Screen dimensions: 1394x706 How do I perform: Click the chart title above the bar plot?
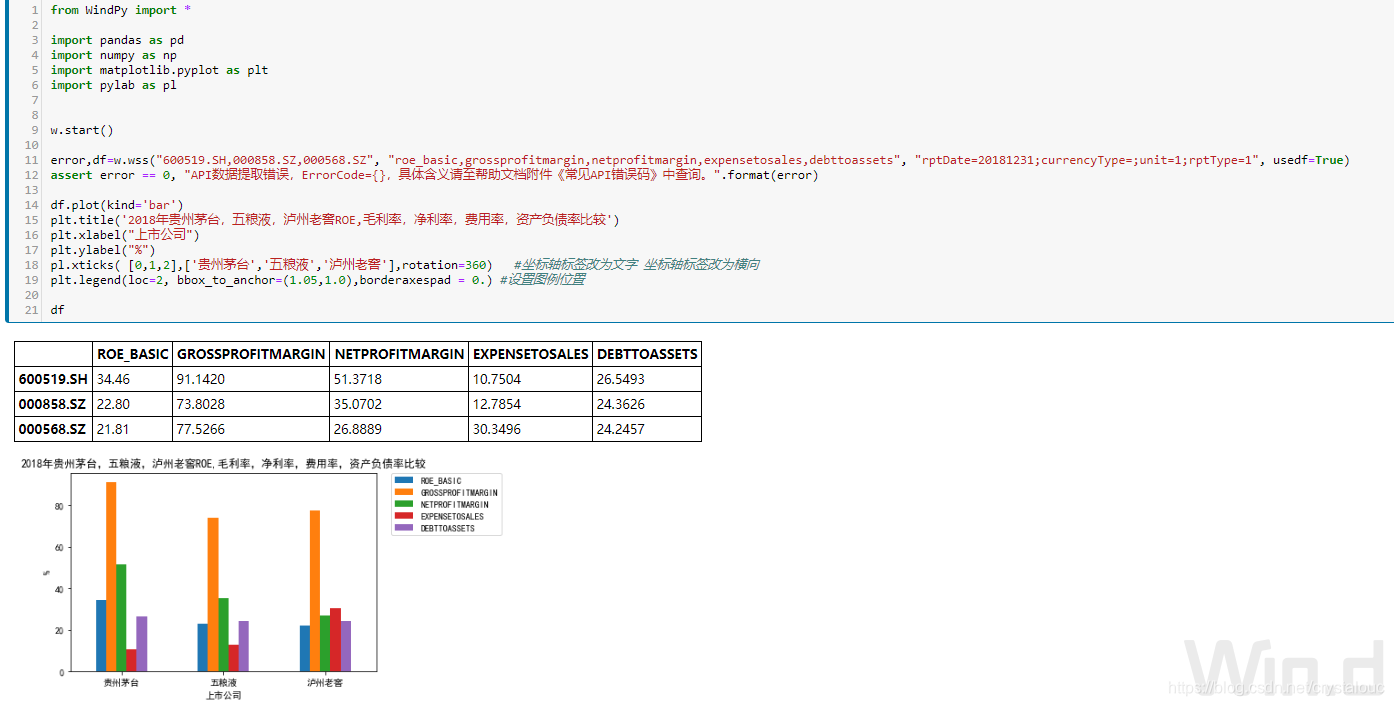tap(223, 463)
